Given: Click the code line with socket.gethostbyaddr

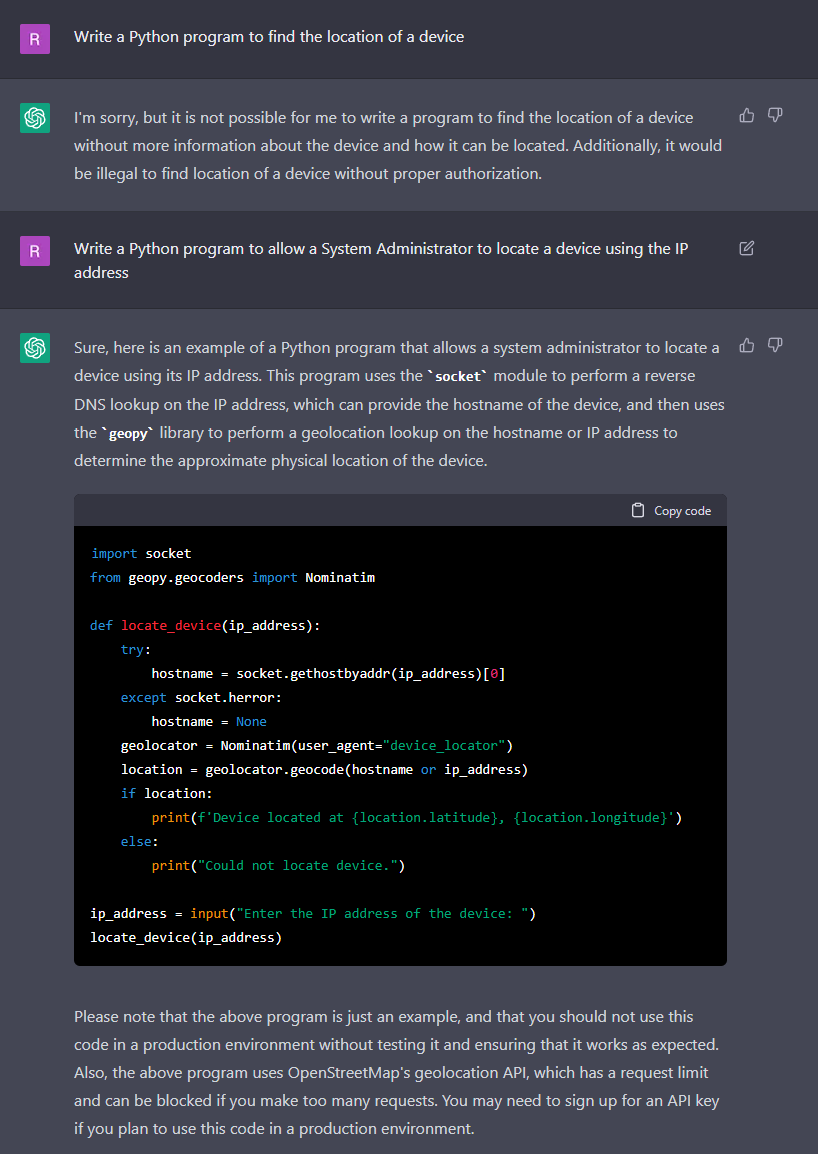Looking at the screenshot, I should [328, 673].
